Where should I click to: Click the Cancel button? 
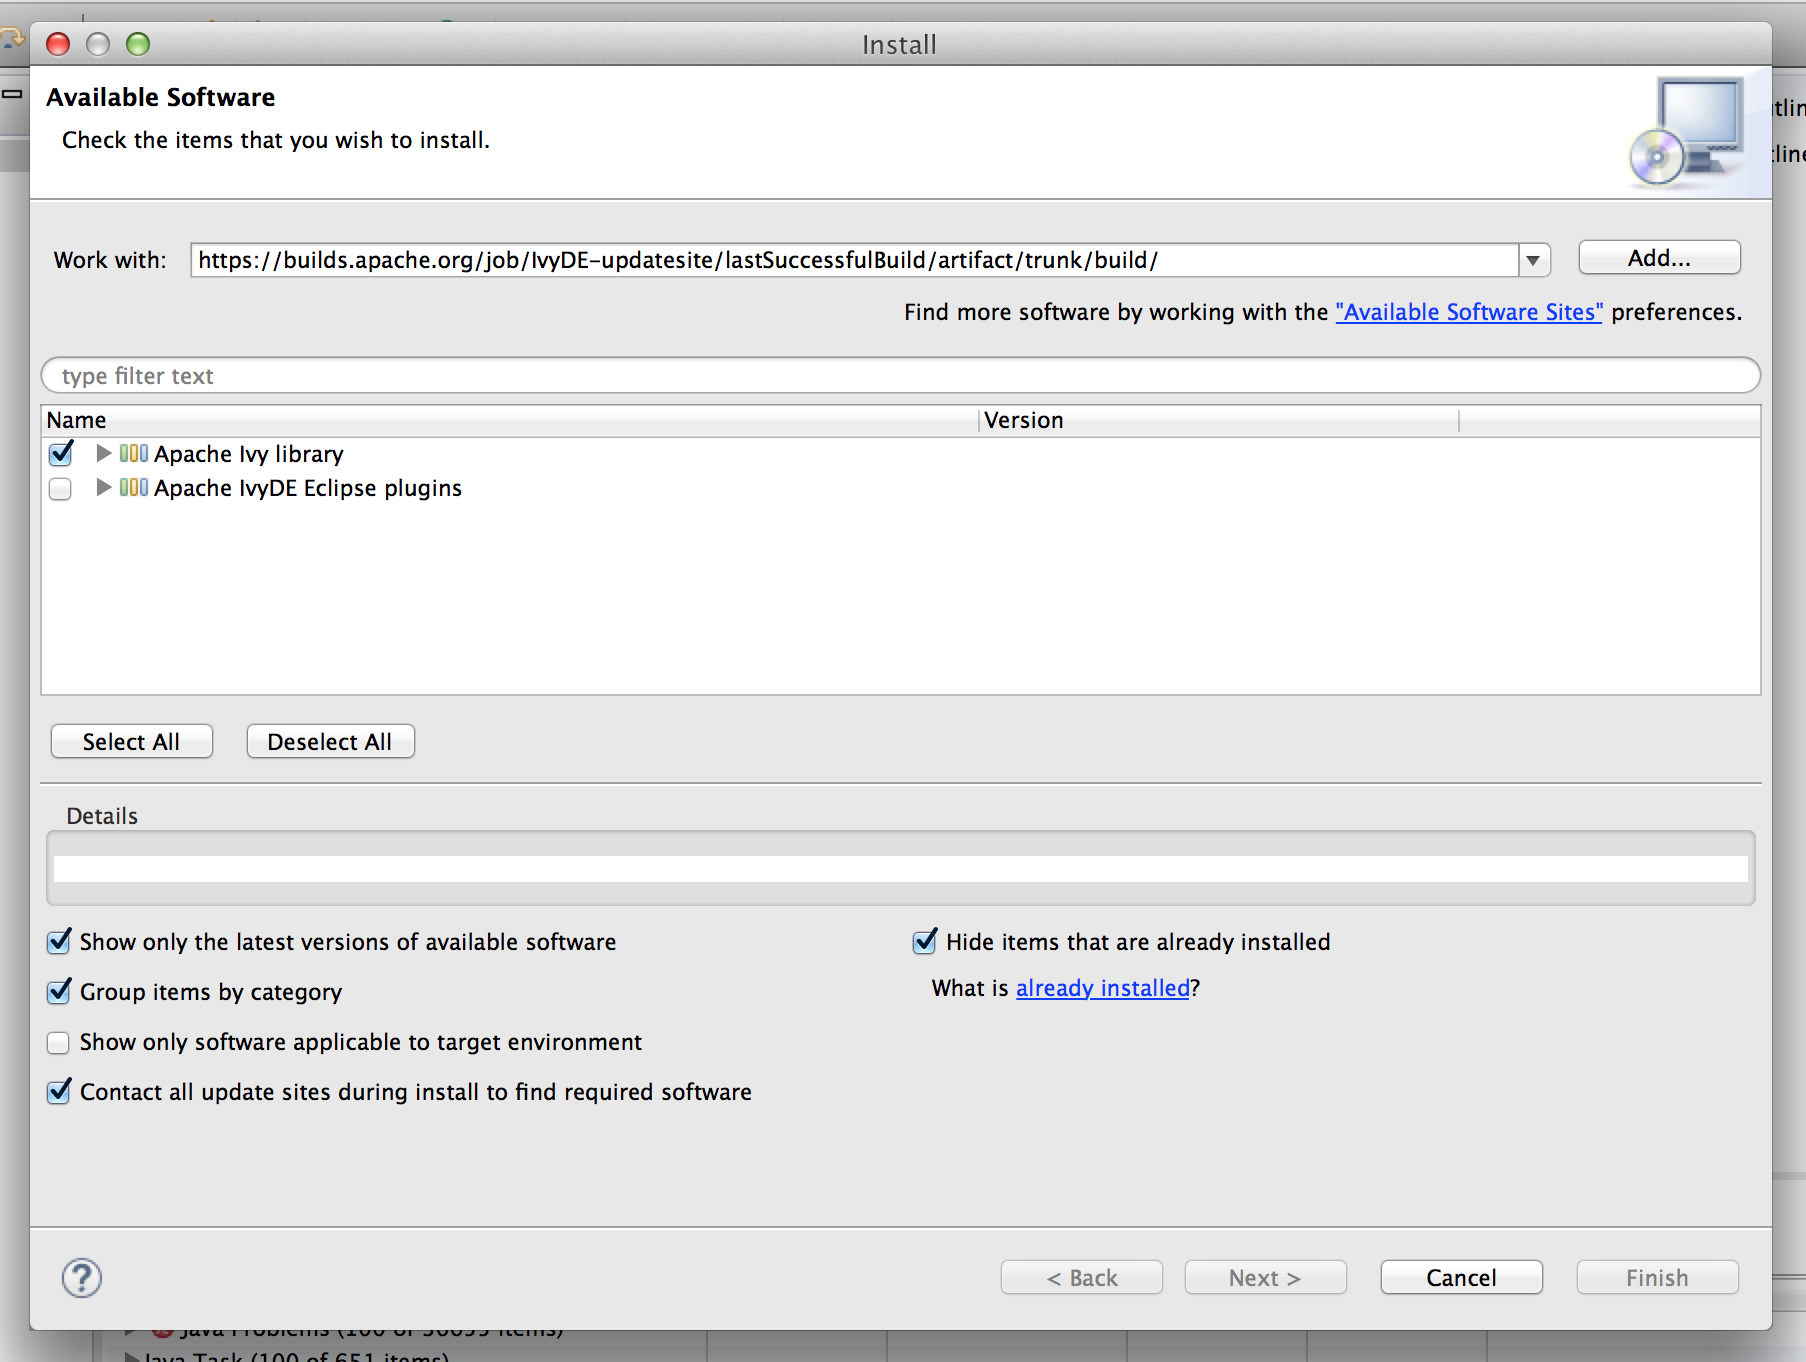click(x=1462, y=1278)
